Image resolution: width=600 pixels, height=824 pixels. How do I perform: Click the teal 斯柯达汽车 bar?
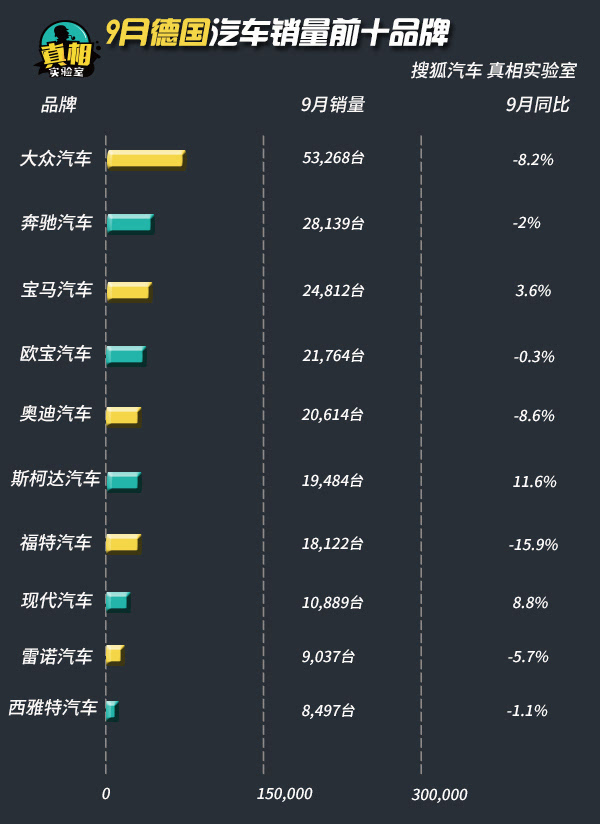123,481
